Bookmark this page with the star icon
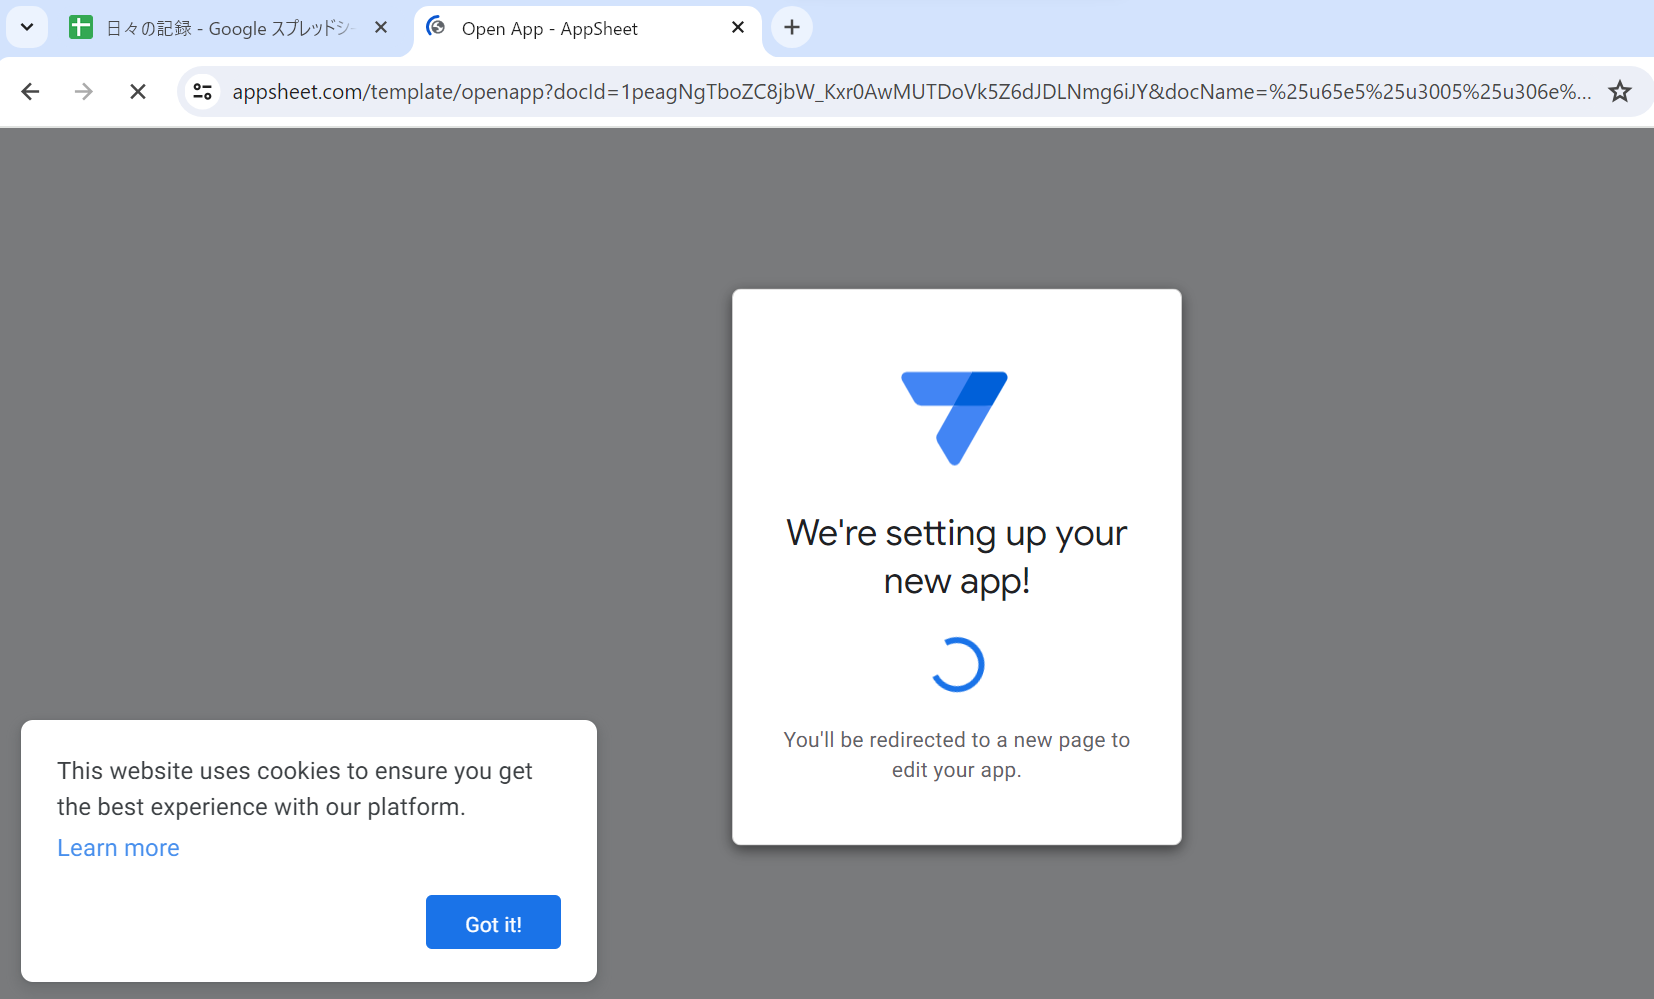Screen dimensions: 1654x999 [1620, 92]
